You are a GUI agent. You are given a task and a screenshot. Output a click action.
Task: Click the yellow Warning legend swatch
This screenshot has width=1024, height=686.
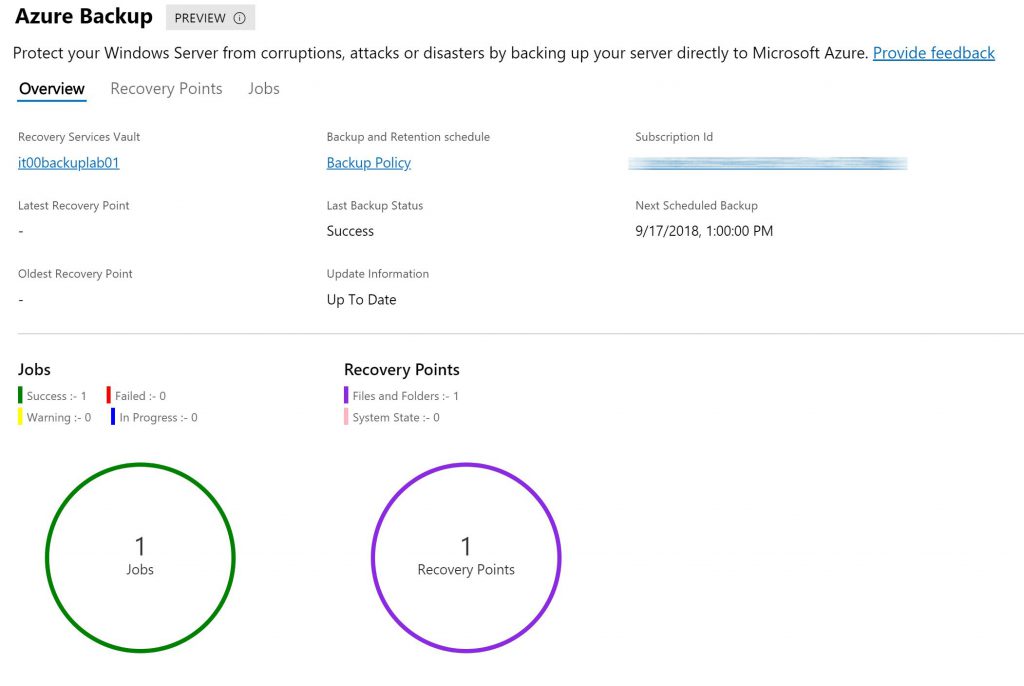point(20,417)
